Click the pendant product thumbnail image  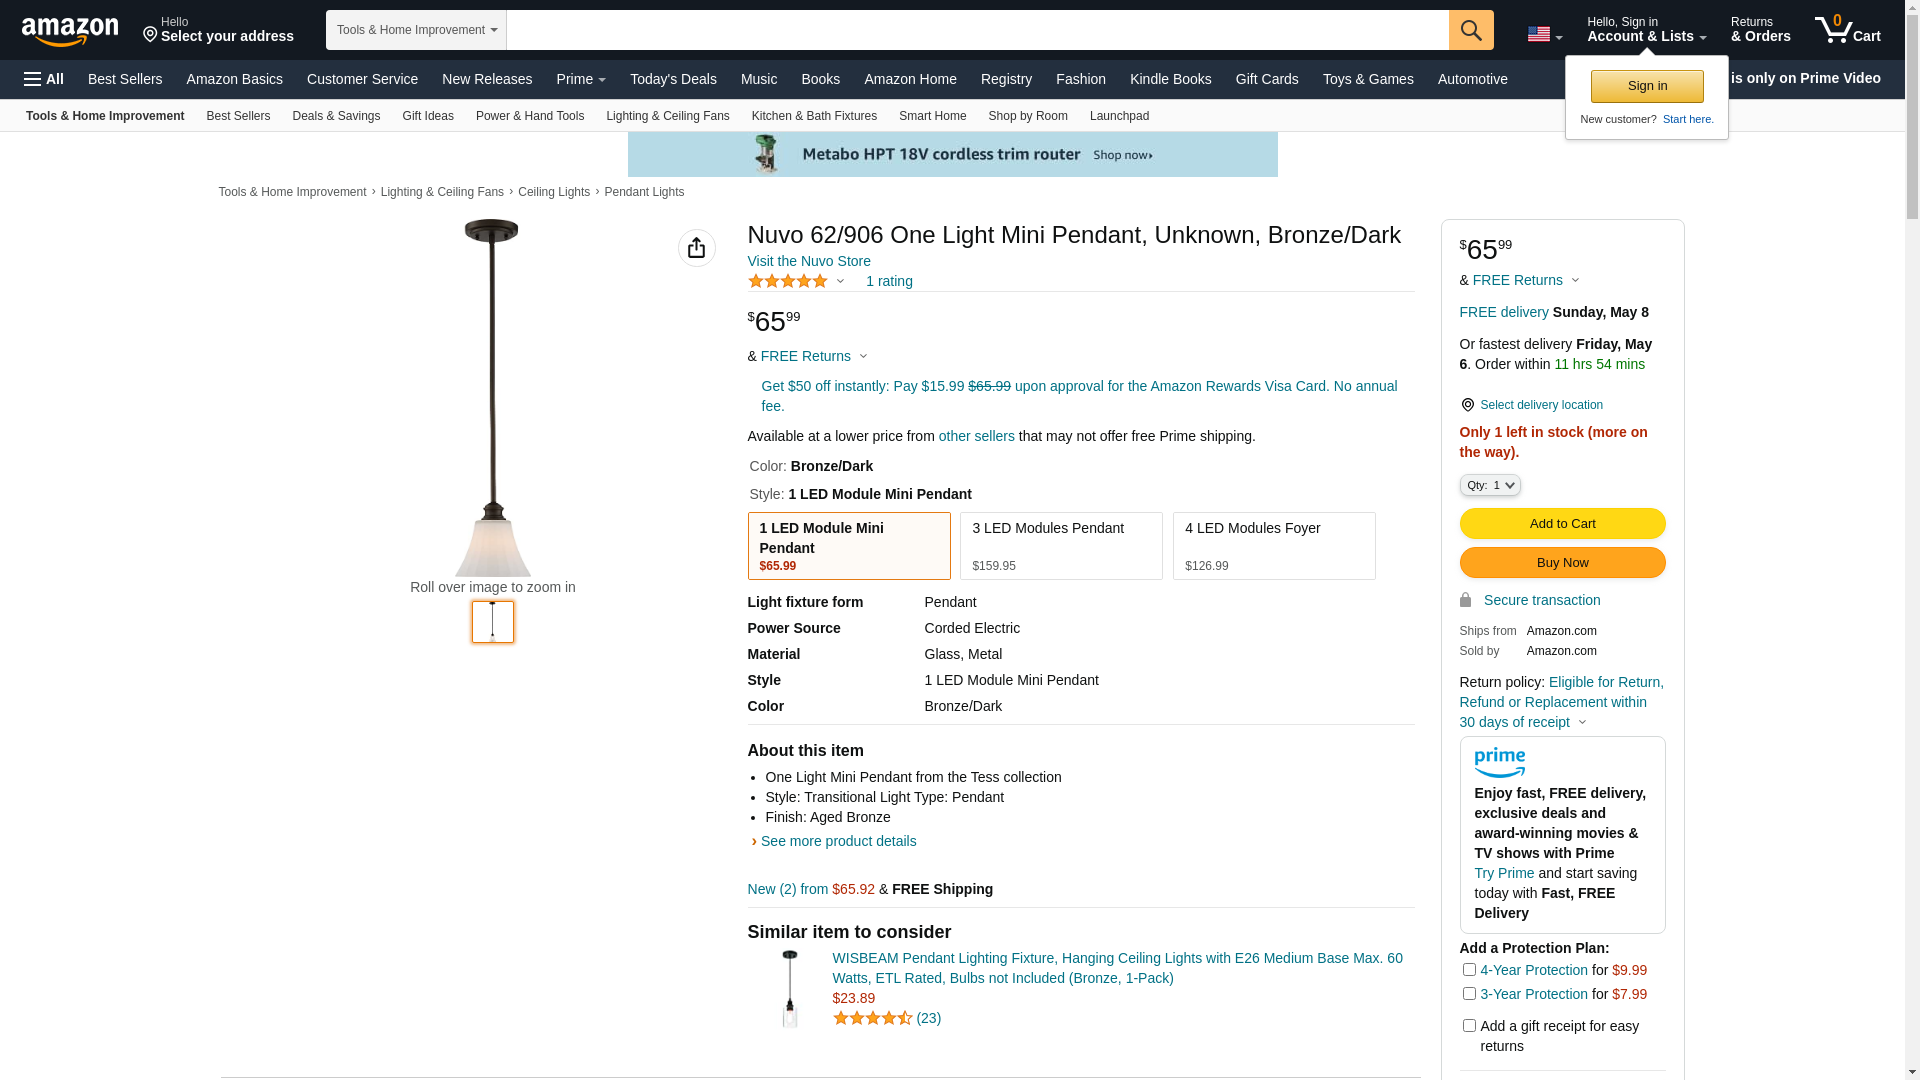tap(493, 622)
